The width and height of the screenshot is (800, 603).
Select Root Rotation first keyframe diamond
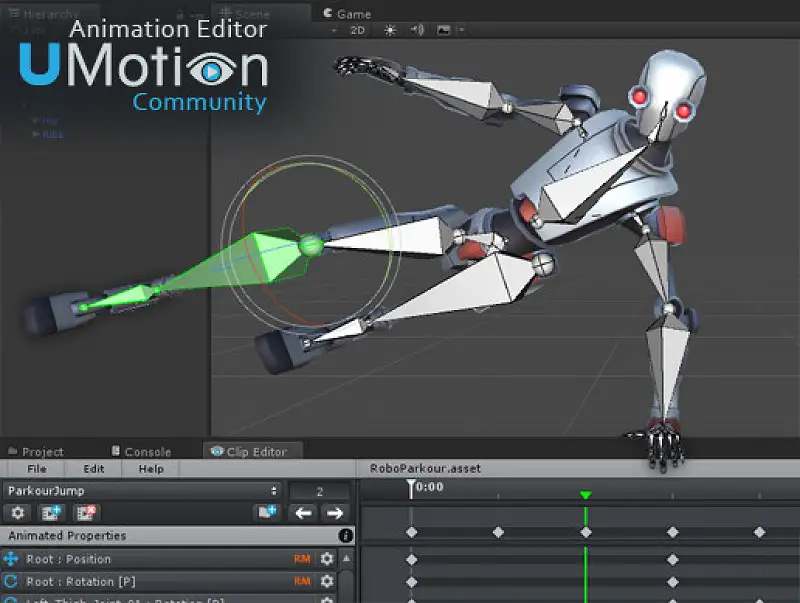click(x=412, y=582)
